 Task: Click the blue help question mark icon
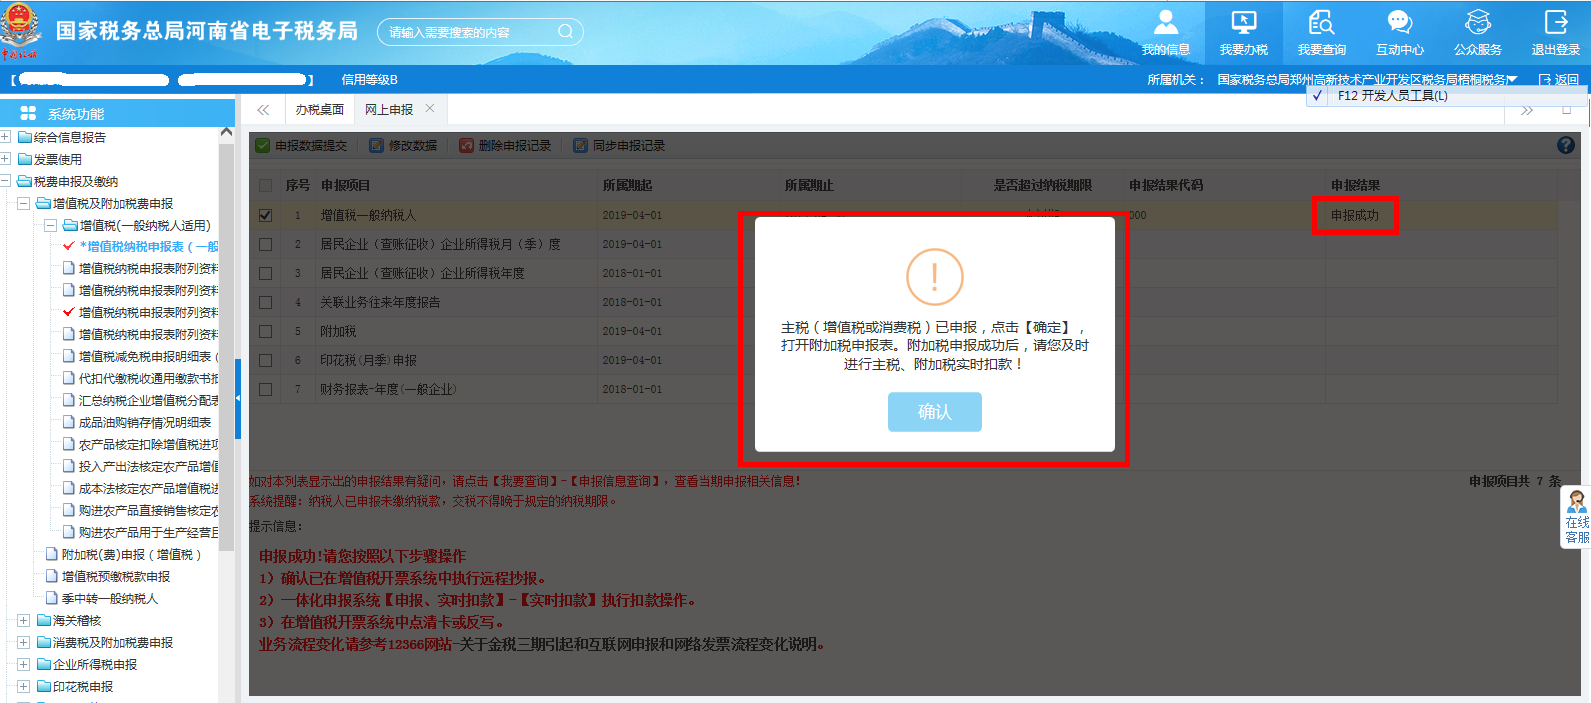coord(1566,145)
